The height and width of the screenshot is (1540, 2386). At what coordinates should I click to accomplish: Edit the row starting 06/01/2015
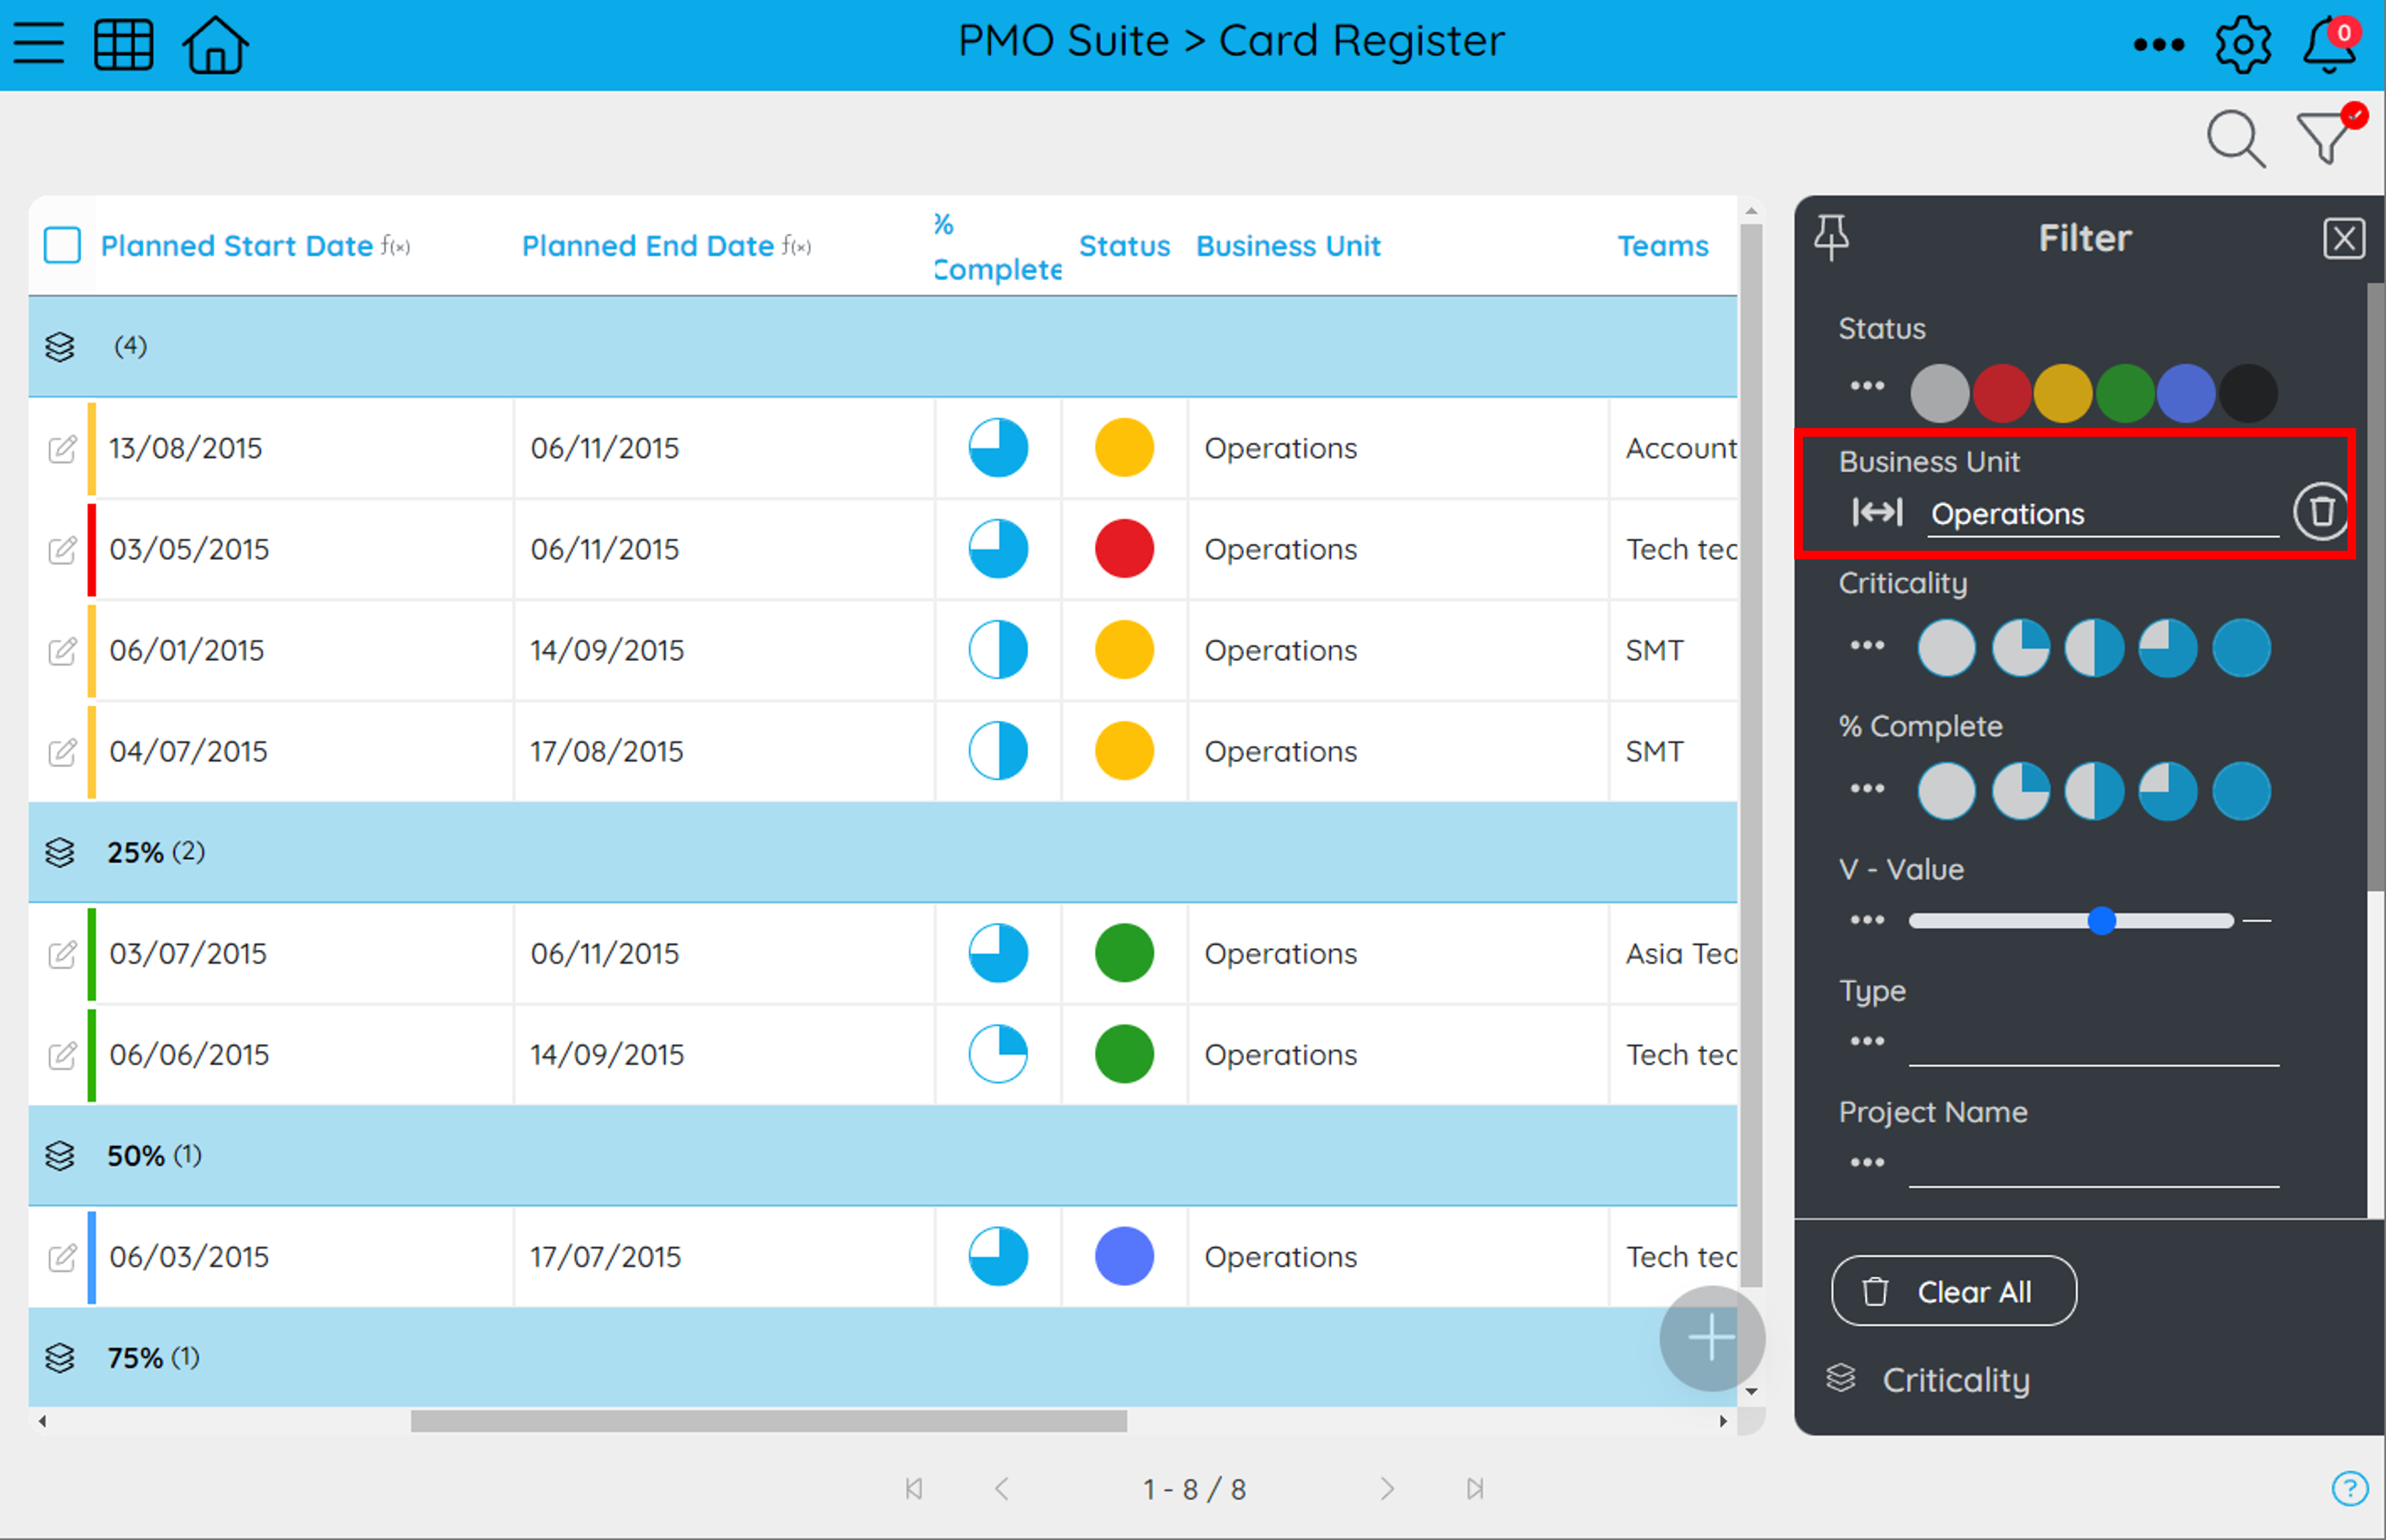pyautogui.click(x=62, y=651)
